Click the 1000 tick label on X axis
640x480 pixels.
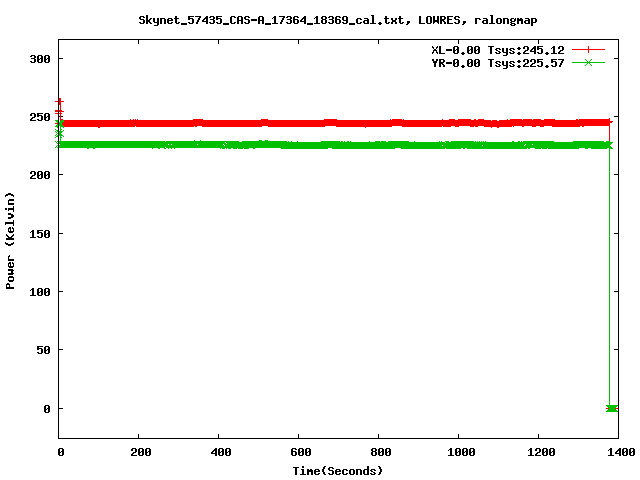click(461, 452)
